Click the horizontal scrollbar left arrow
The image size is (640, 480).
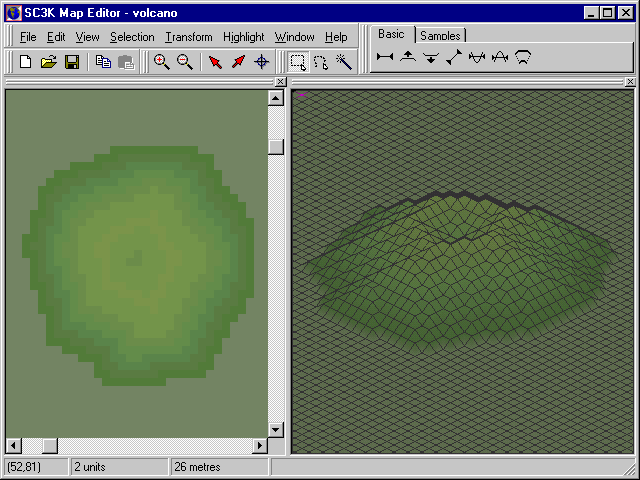click(x=14, y=445)
